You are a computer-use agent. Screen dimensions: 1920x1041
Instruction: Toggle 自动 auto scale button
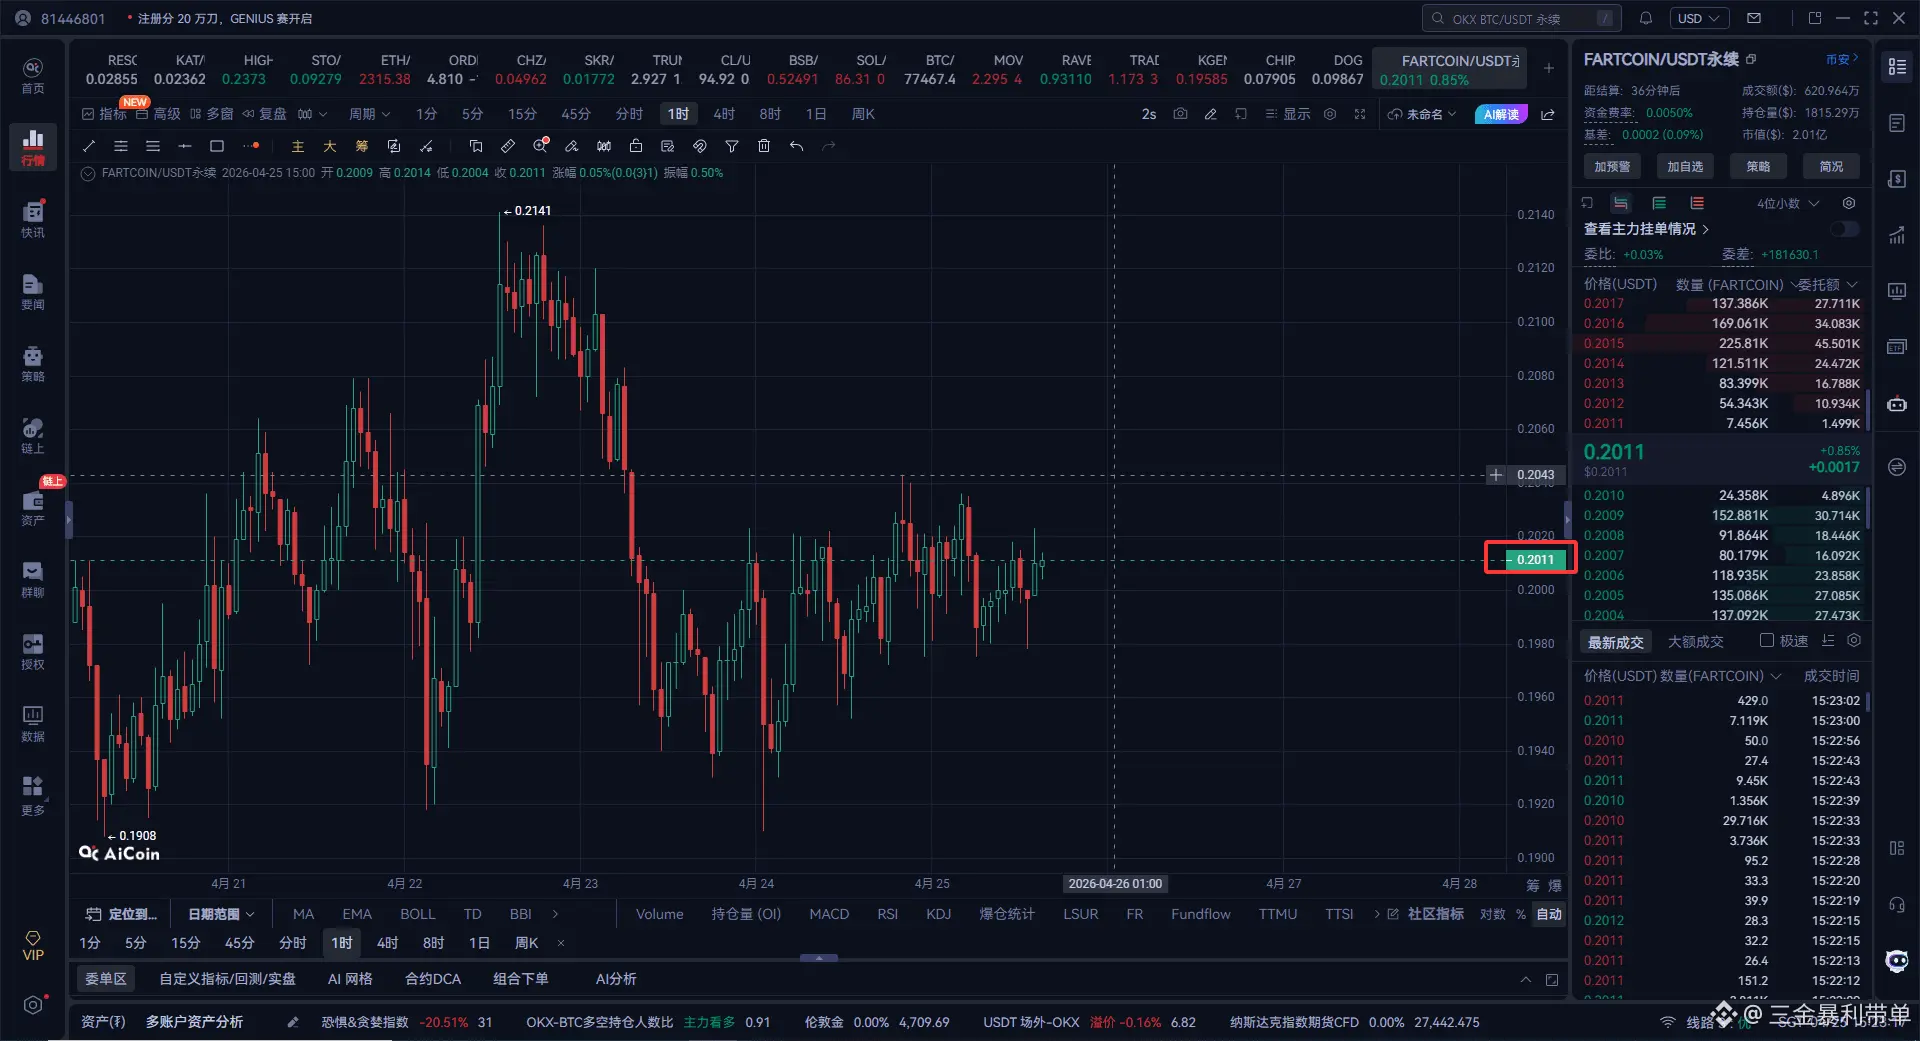1549,914
